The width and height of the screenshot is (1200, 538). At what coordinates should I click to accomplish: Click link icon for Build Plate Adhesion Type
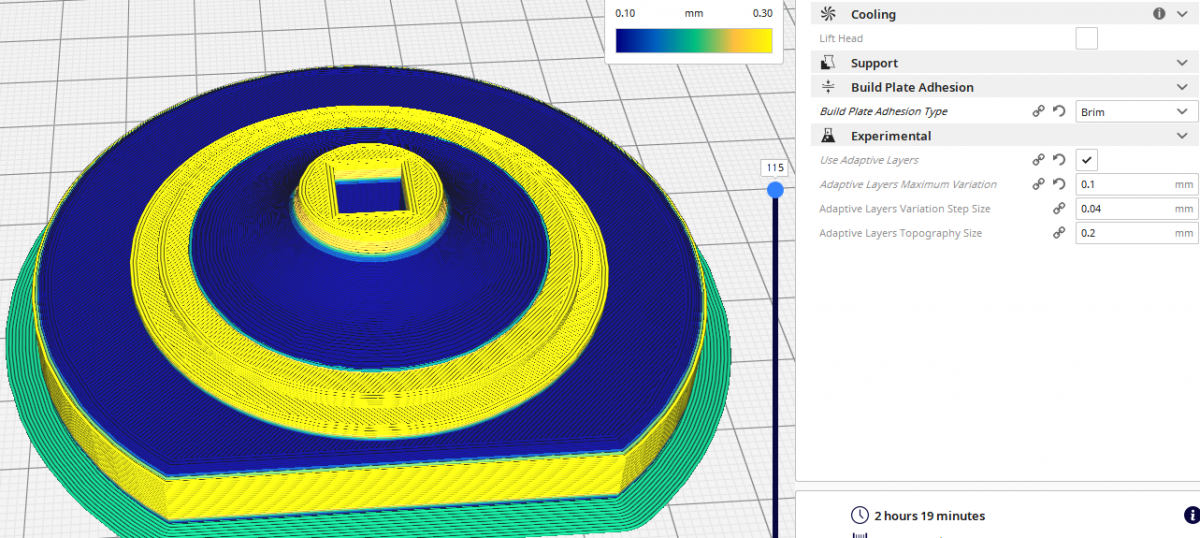1039,112
